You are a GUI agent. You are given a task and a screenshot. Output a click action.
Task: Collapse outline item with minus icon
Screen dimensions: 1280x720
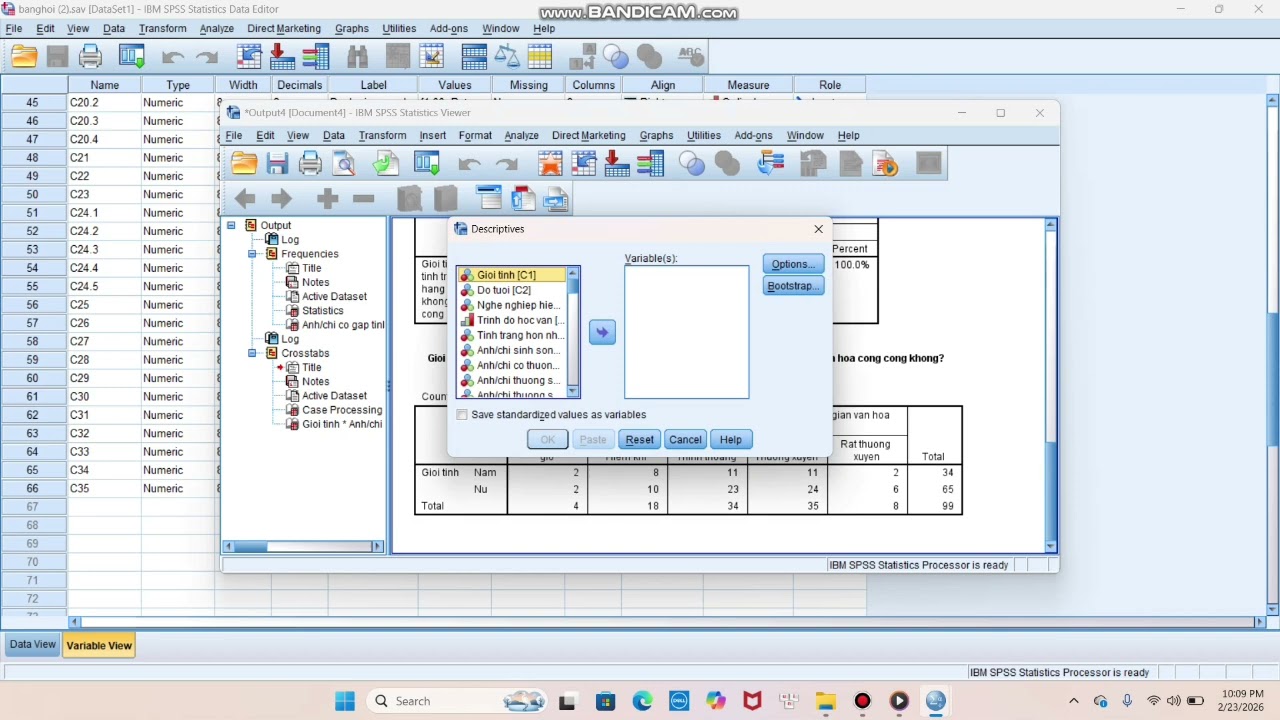[x=363, y=199]
